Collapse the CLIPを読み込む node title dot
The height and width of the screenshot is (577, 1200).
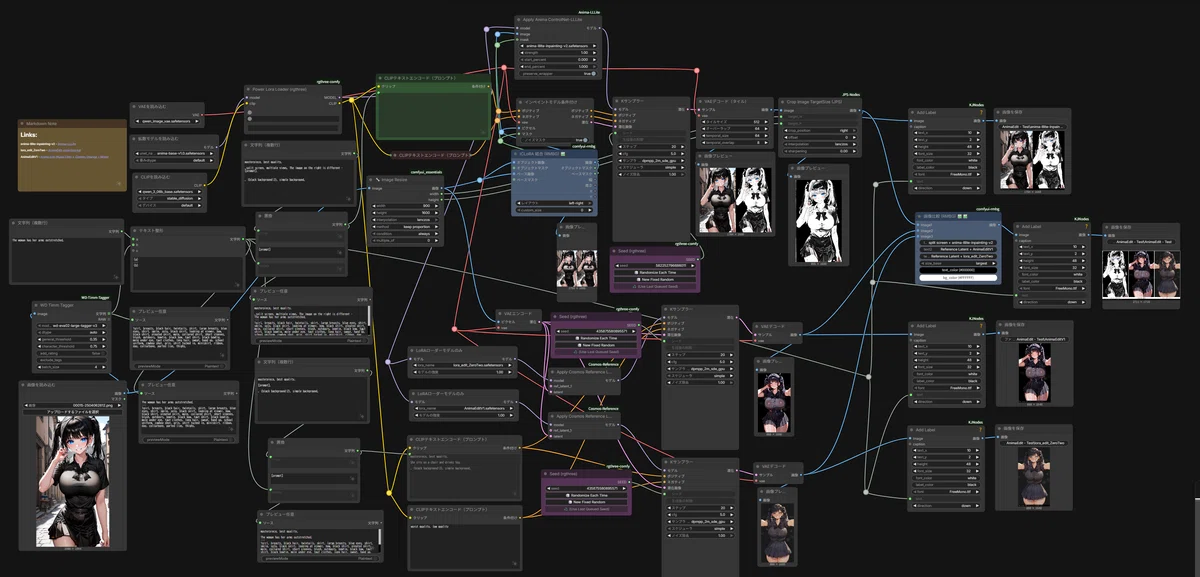(136, 176)
